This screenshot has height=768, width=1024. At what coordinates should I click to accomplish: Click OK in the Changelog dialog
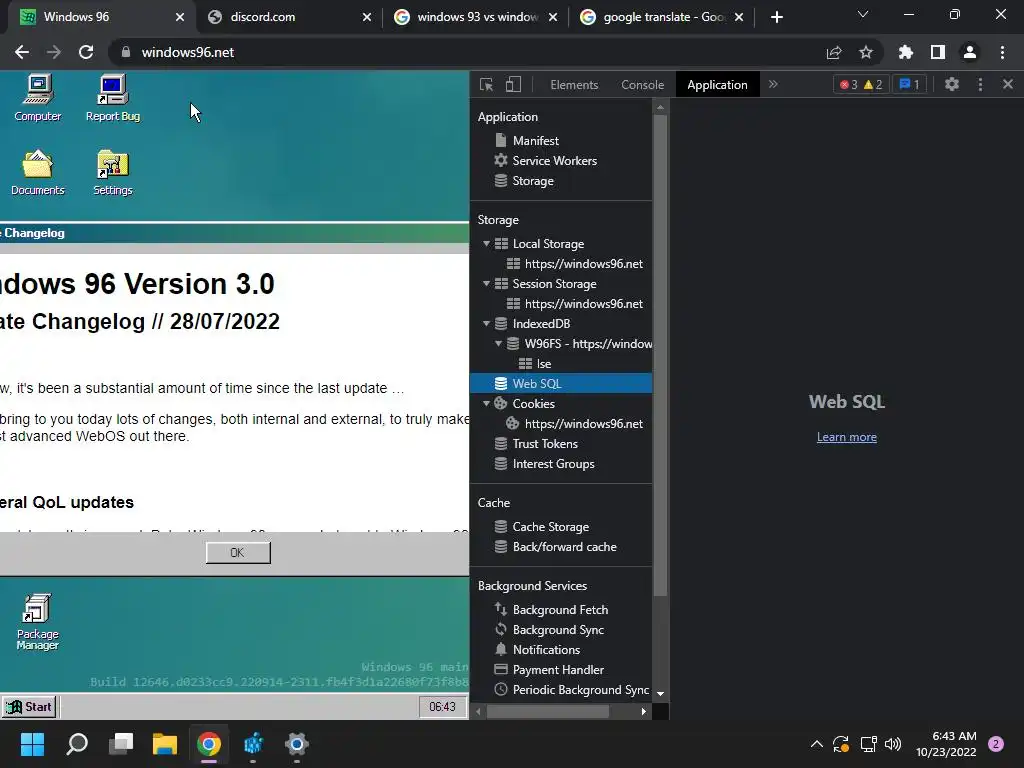pos(238,552)
